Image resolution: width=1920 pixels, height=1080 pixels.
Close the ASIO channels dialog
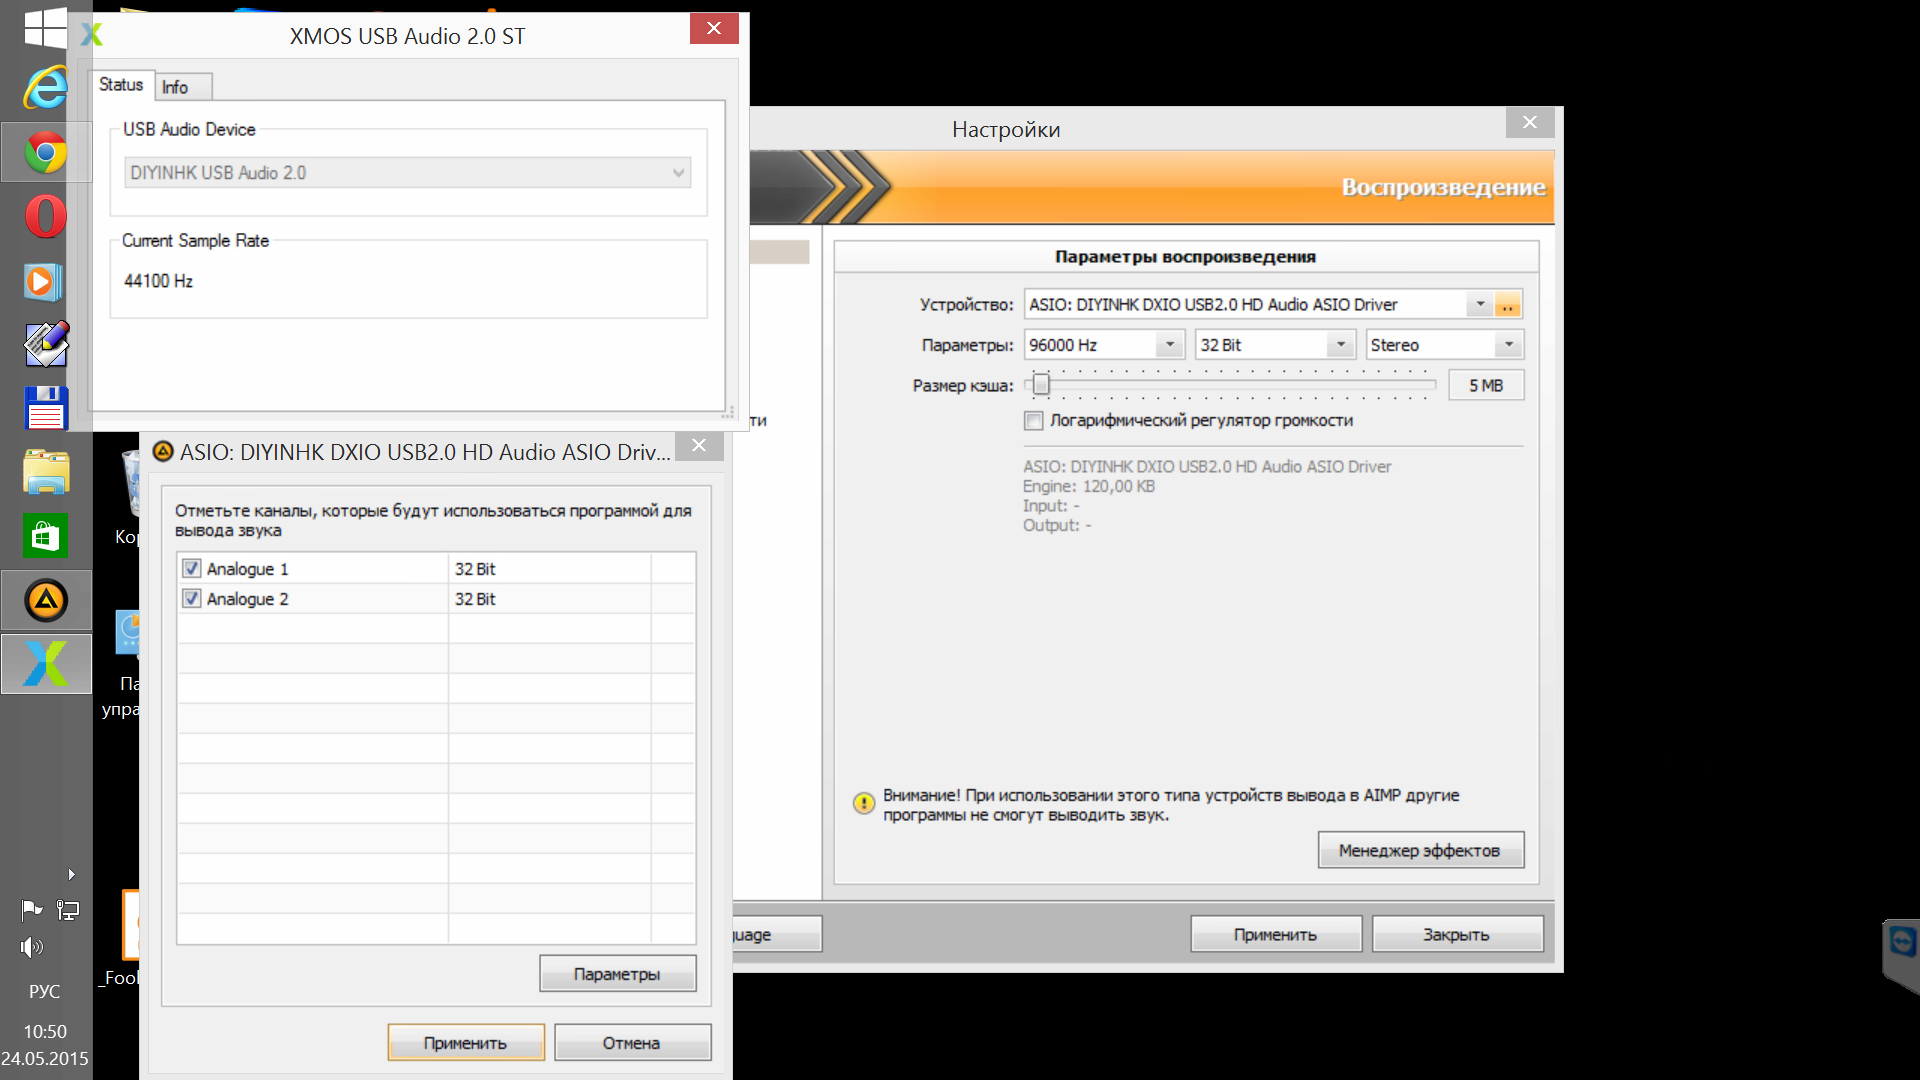pos(699,446)
